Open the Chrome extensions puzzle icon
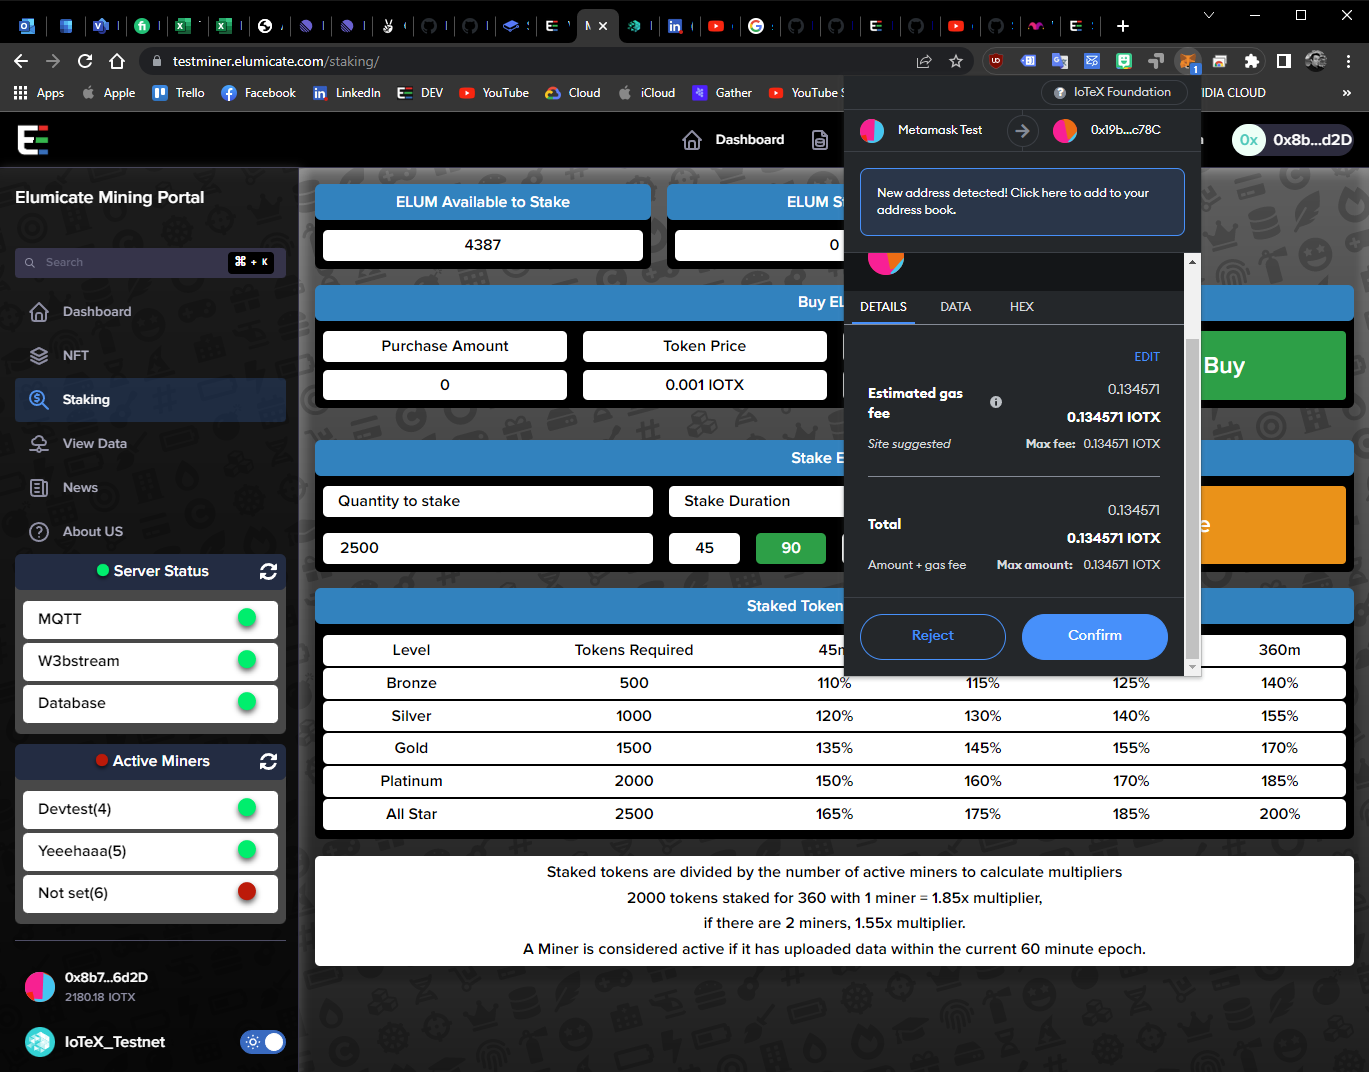1369x1072 pixels. (x=1251, y=61)
